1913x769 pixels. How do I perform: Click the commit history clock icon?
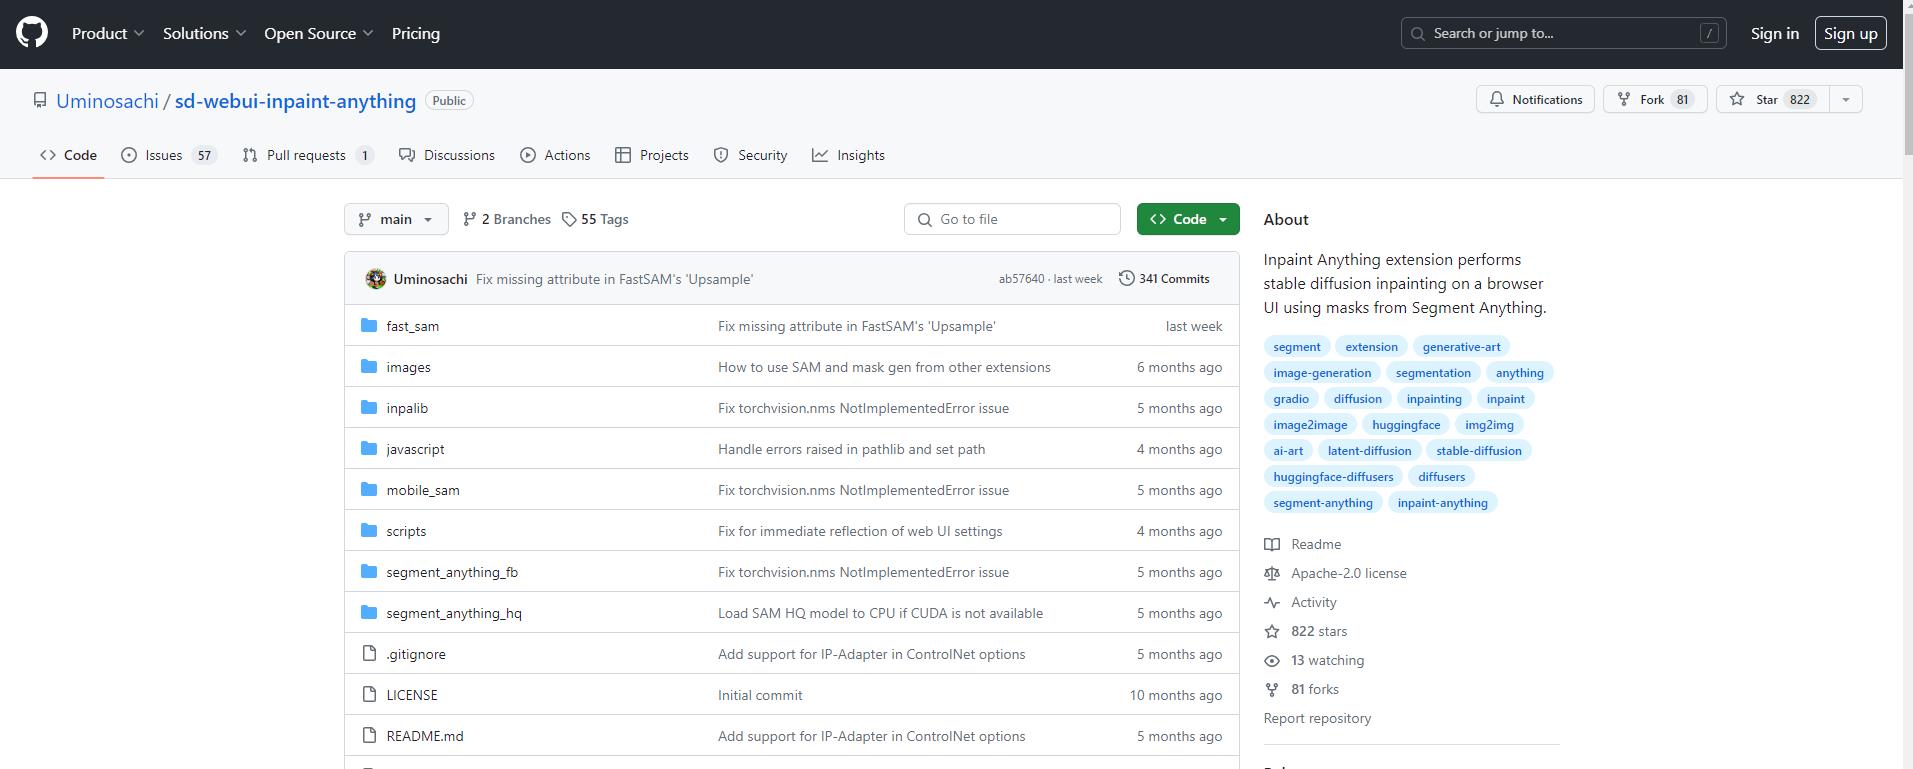pyautogui.click(x=1126, y=278)
